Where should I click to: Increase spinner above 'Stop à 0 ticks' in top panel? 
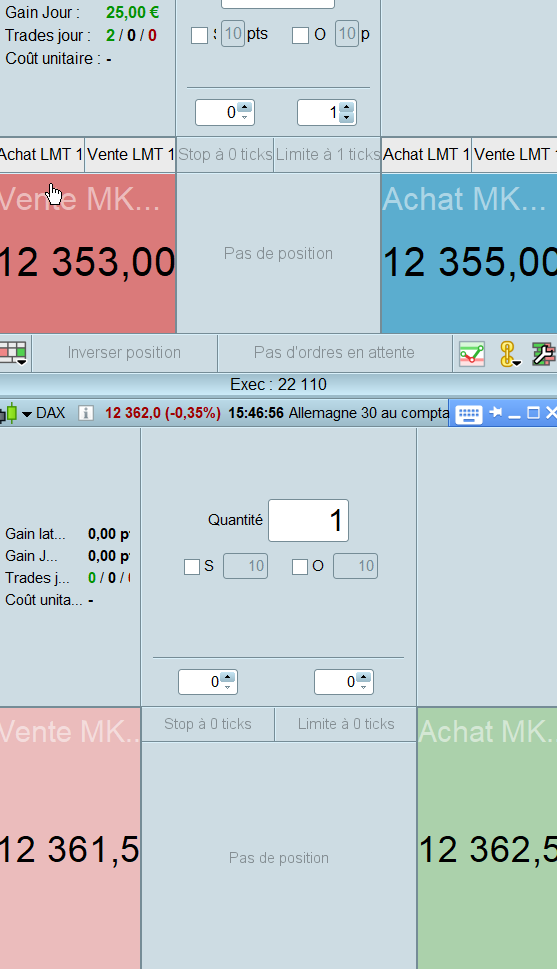[x=245, y=108]
